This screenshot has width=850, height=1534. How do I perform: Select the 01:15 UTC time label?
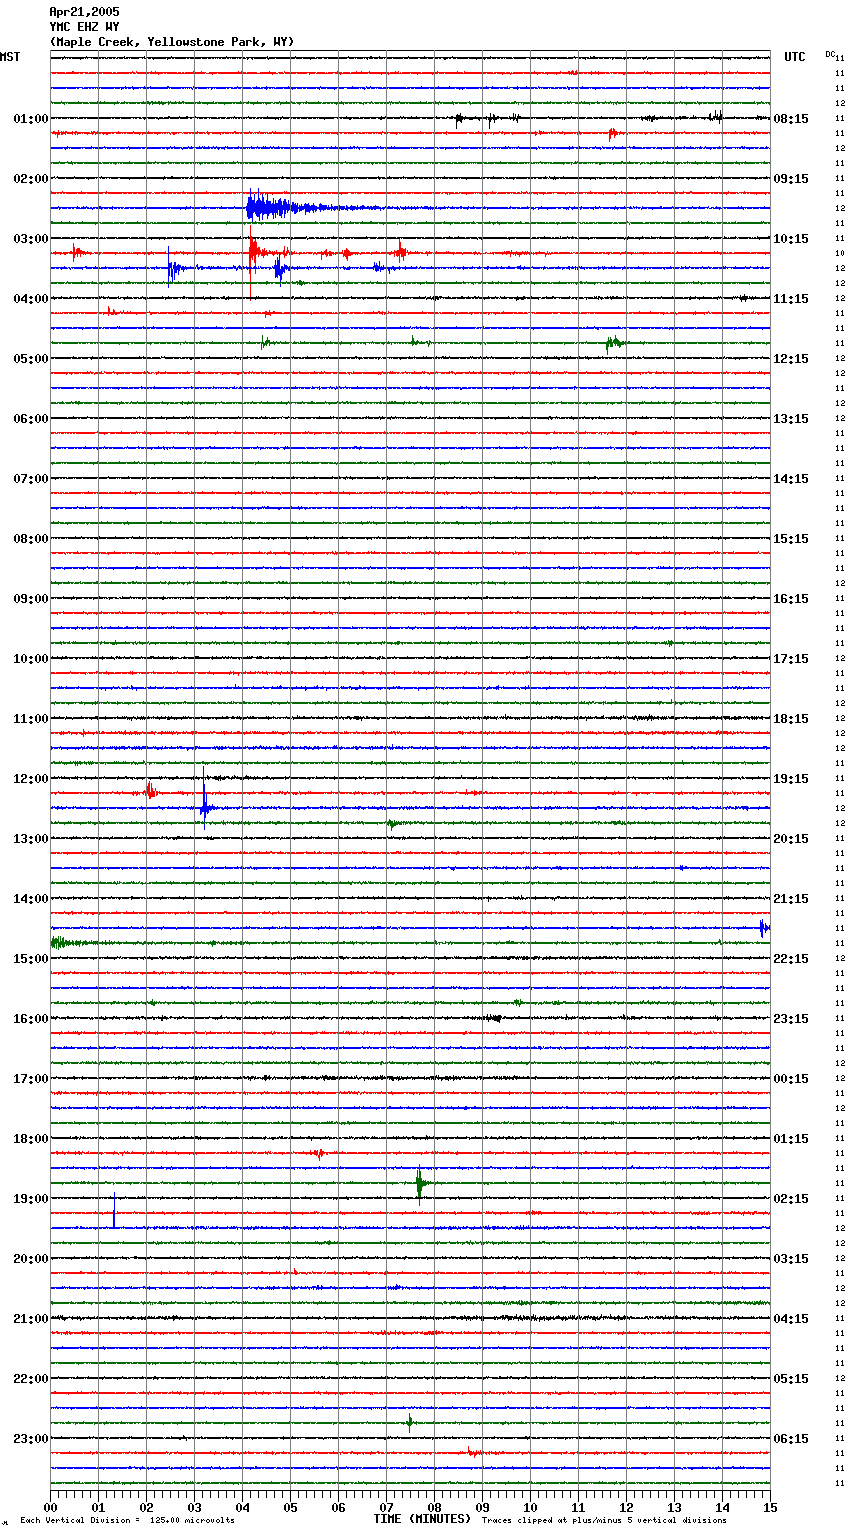point(791,1139)
